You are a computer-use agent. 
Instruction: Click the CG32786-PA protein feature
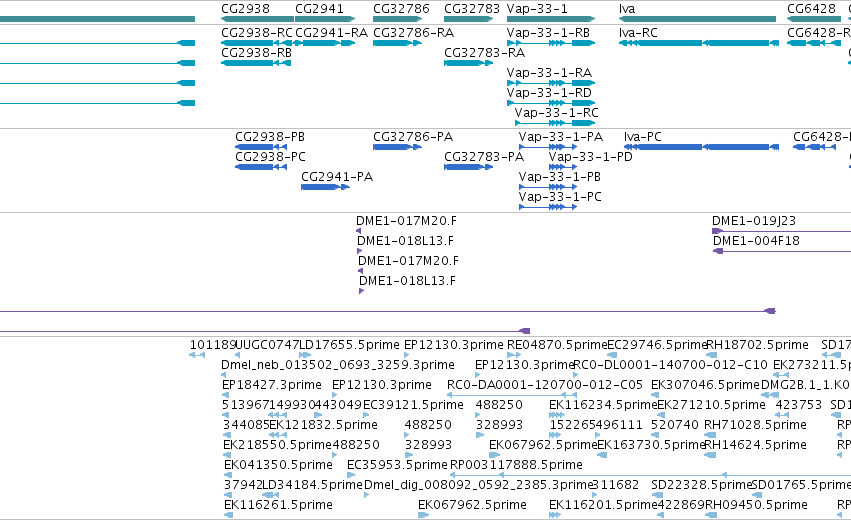pyautogui.click(x=397, y=147)
